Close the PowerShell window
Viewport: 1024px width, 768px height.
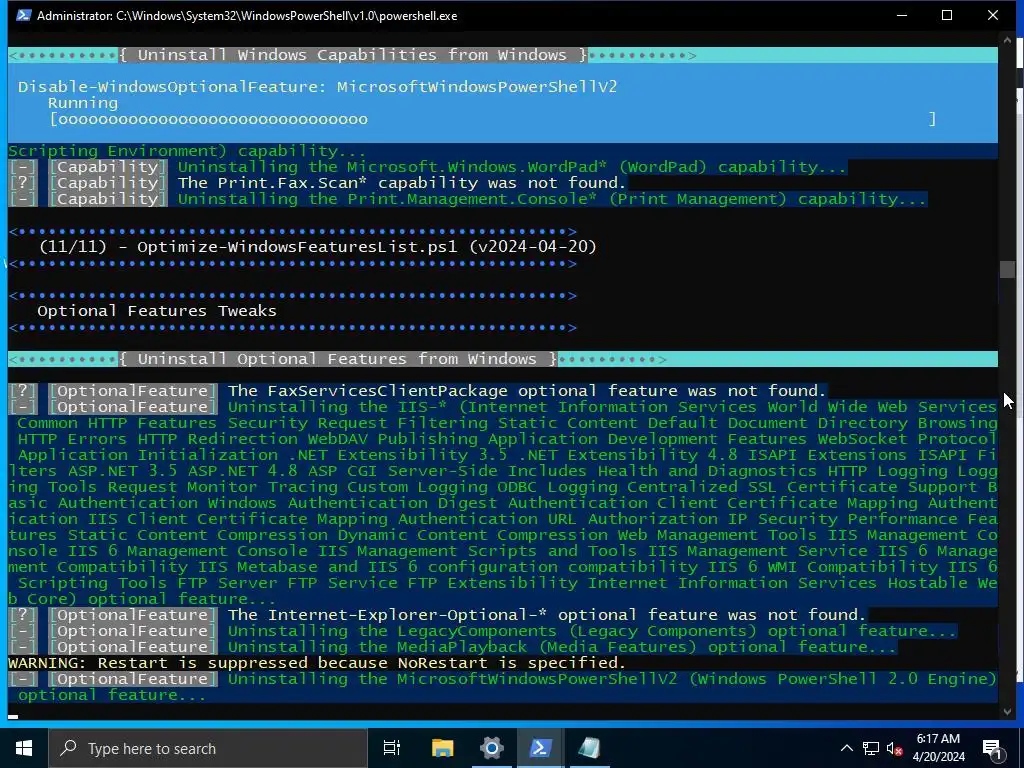tap(993, 15)
